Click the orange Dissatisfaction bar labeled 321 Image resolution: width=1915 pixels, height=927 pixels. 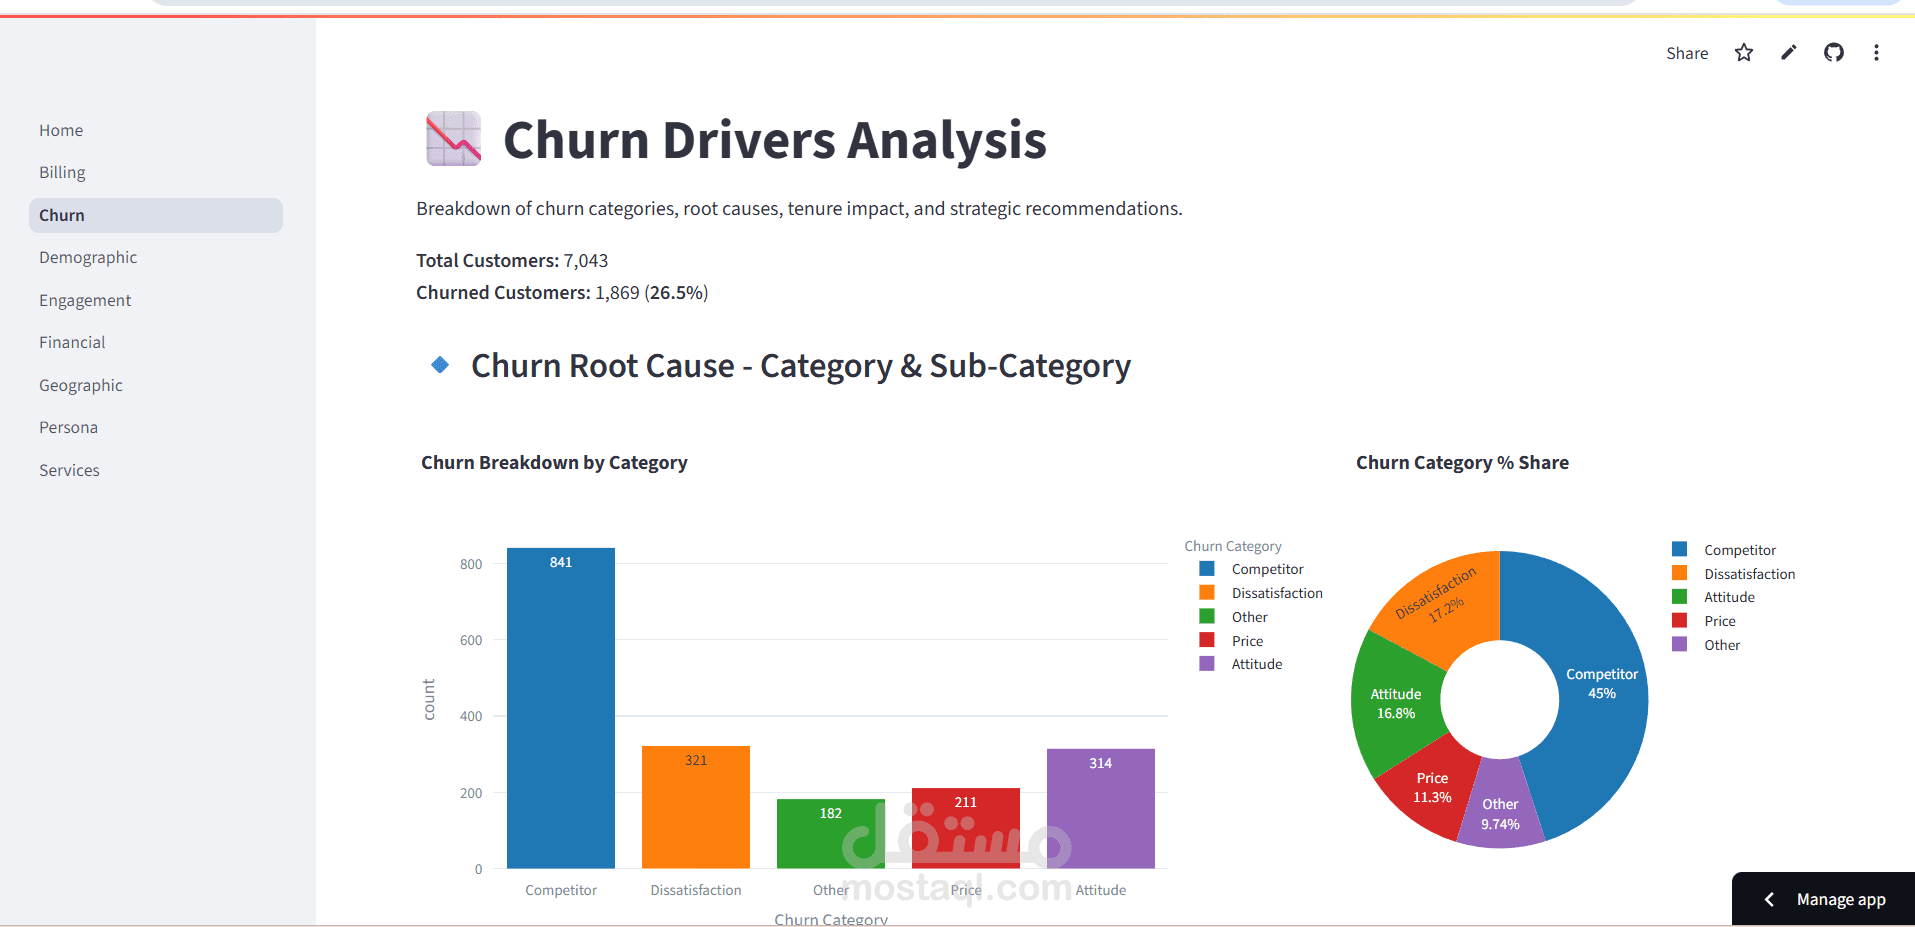coord(696,807)
